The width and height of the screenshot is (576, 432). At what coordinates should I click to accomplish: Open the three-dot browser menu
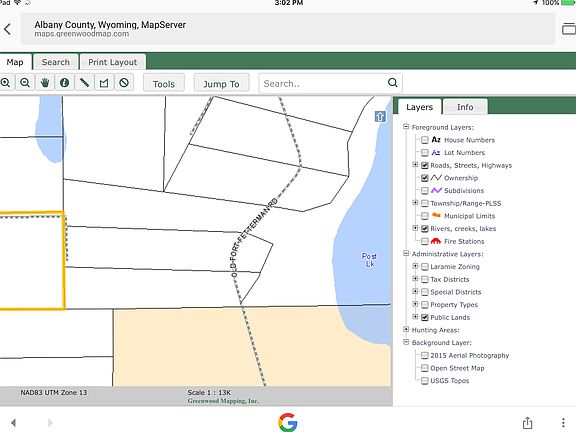tap(563, 422)
